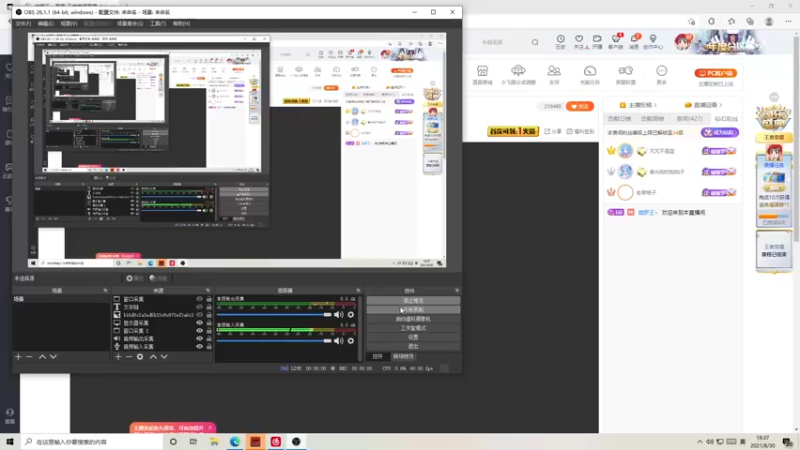Toggle visibility of the b164 image source
Image resolution: width=800 pixels, height=450 pixels.
click(199, 315)
